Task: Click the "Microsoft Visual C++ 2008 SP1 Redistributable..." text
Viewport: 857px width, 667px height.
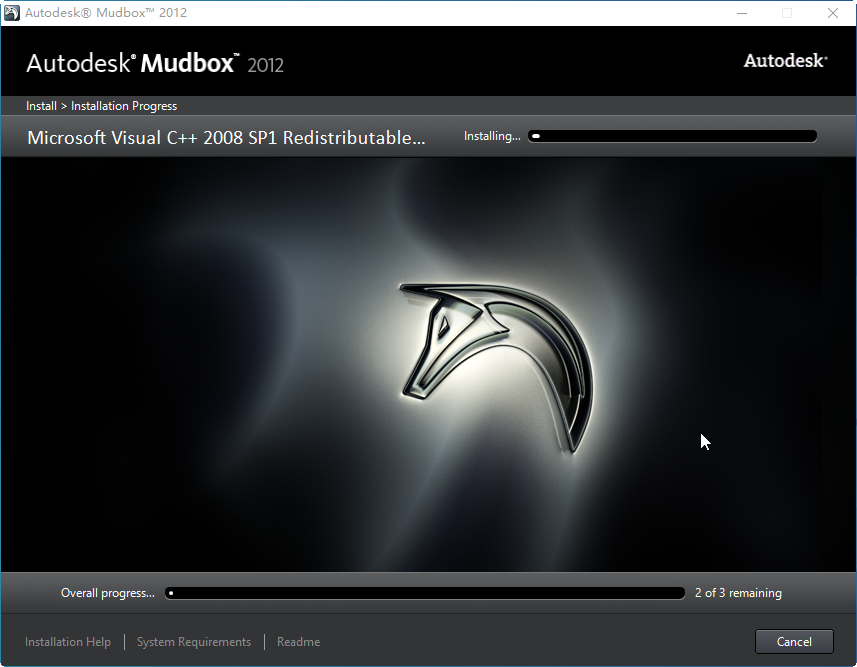Action: (226, 138)
